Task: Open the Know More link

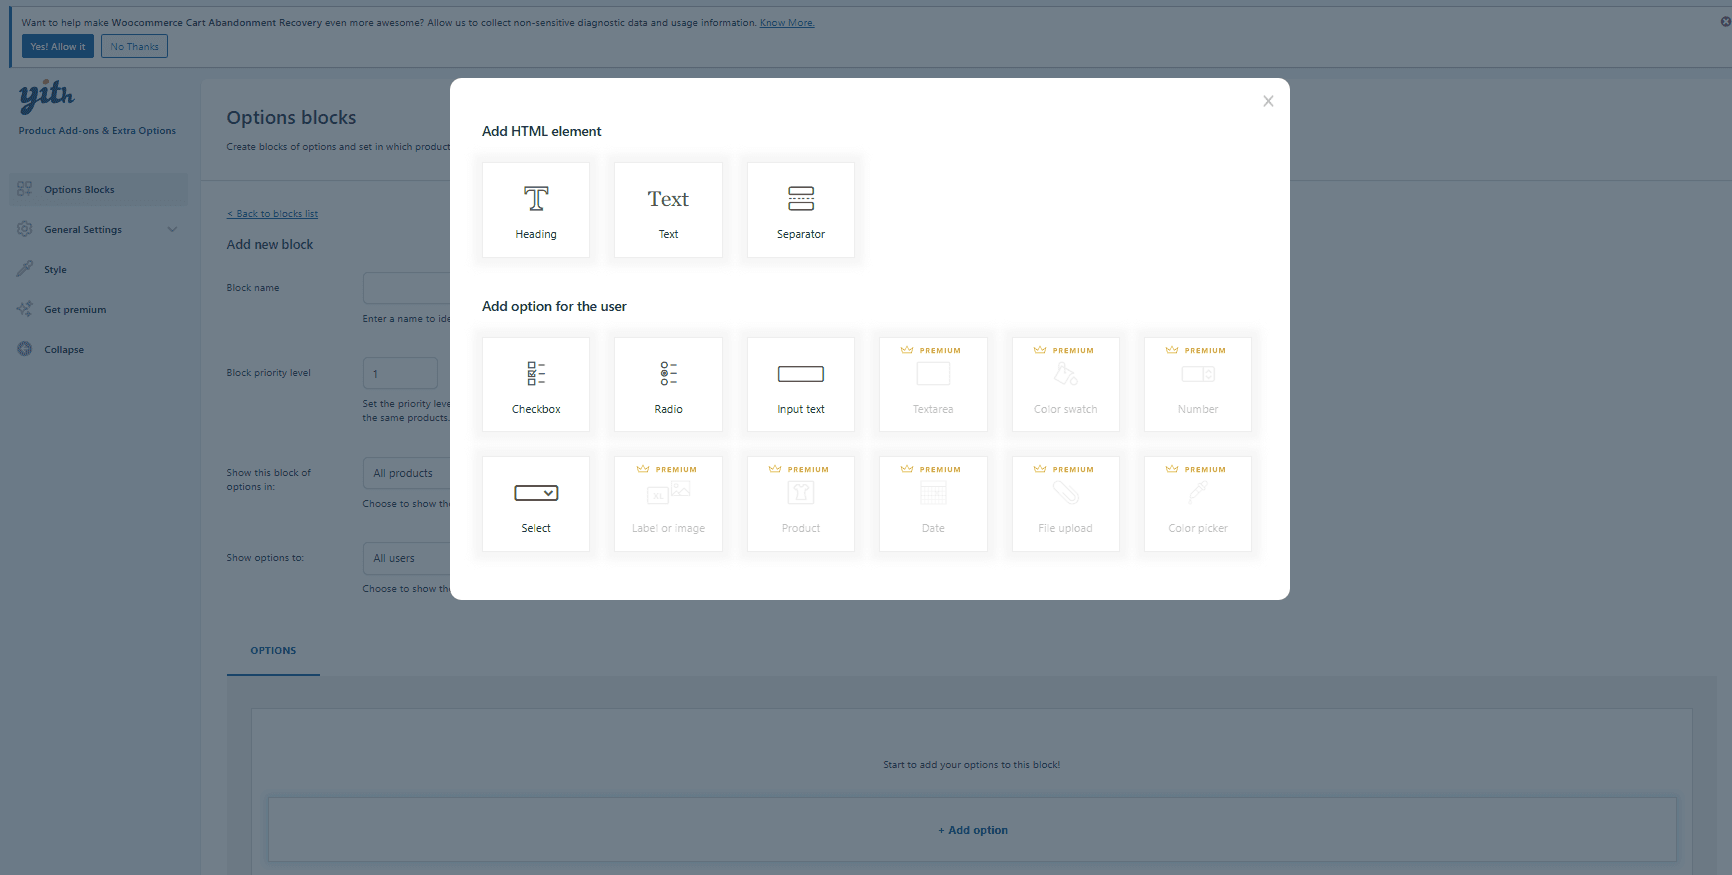Action: click(x=787, y=23)
